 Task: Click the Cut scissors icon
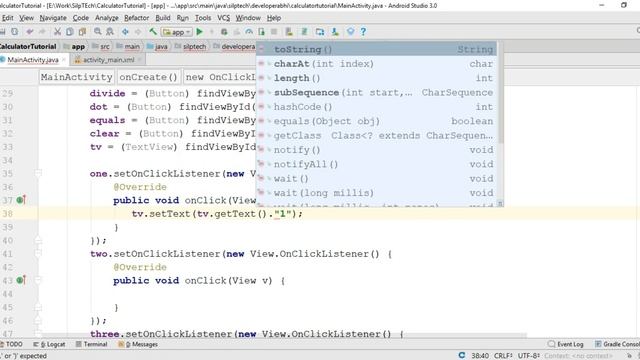pos(58,31)
